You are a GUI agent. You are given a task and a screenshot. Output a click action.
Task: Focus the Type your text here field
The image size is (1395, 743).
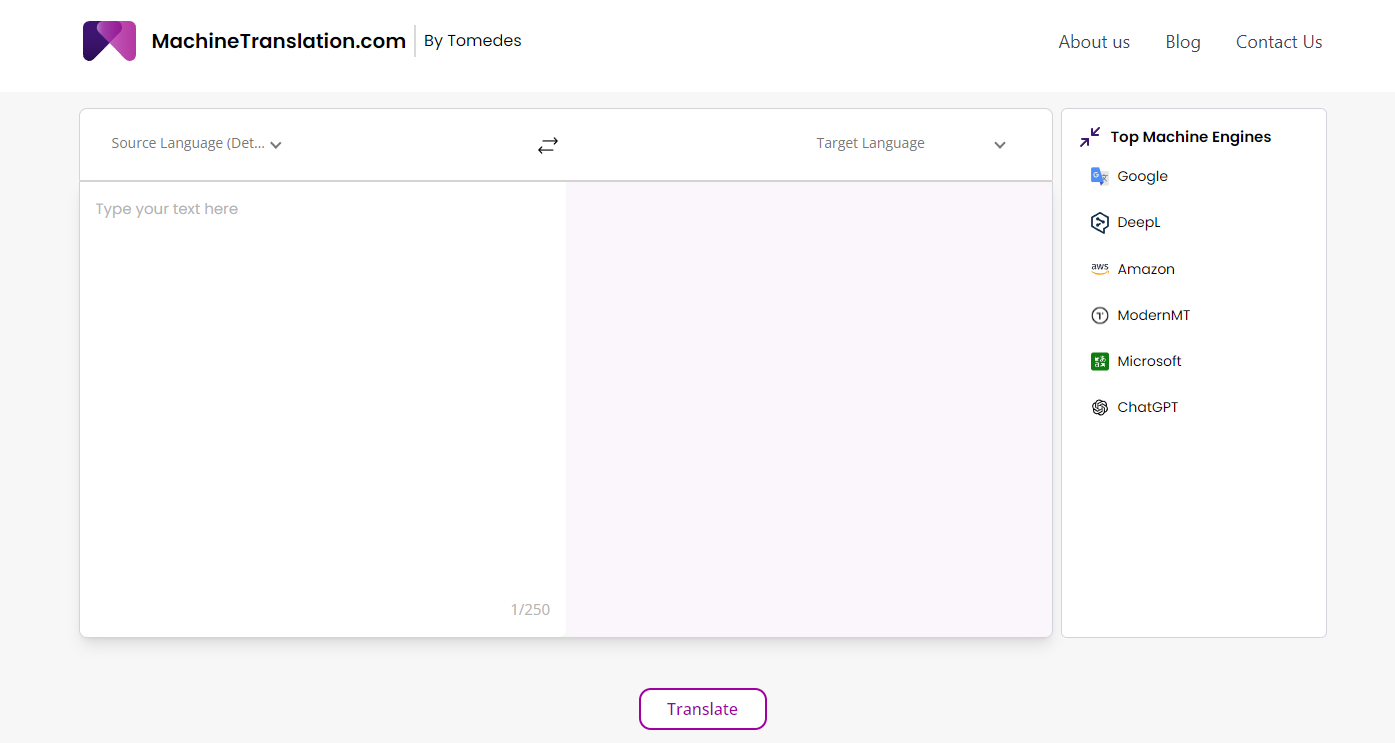(x=323, y=408)
